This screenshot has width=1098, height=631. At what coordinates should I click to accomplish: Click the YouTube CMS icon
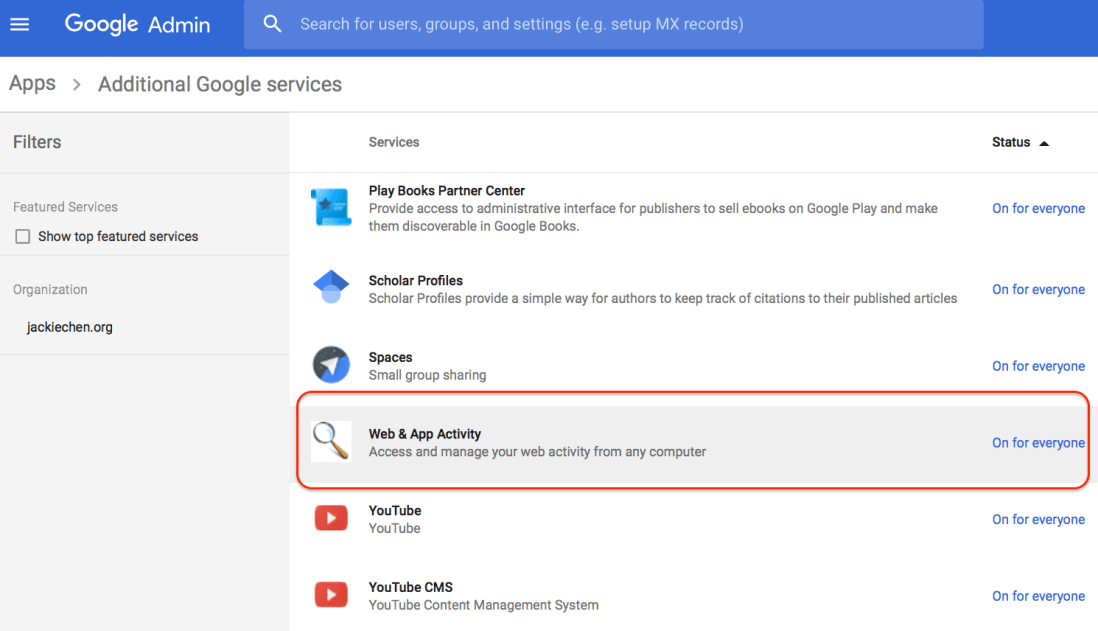point(330,595)
